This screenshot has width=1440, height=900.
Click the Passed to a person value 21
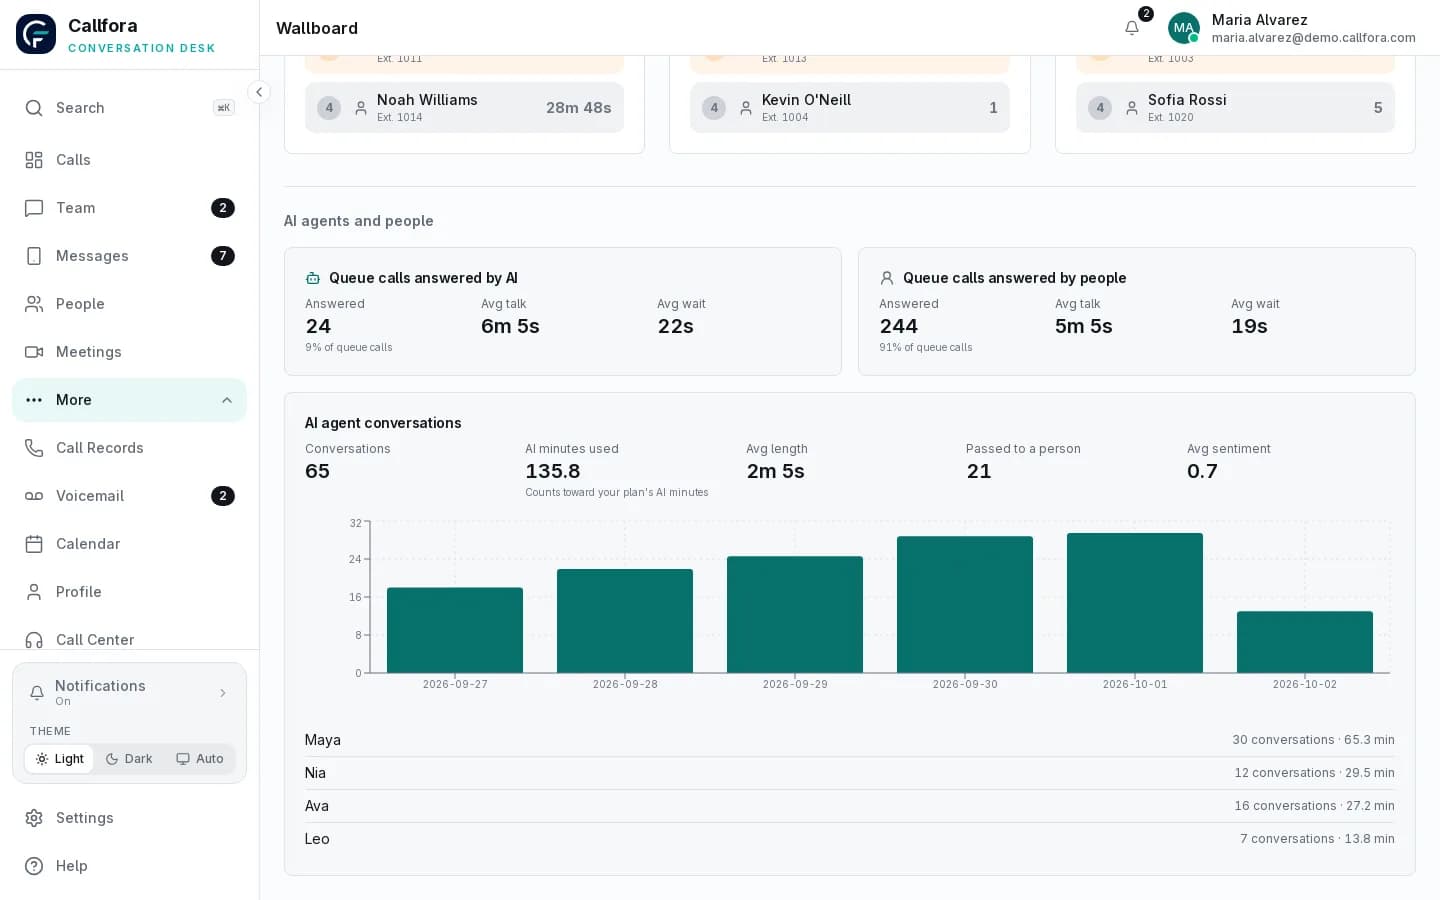979,471
